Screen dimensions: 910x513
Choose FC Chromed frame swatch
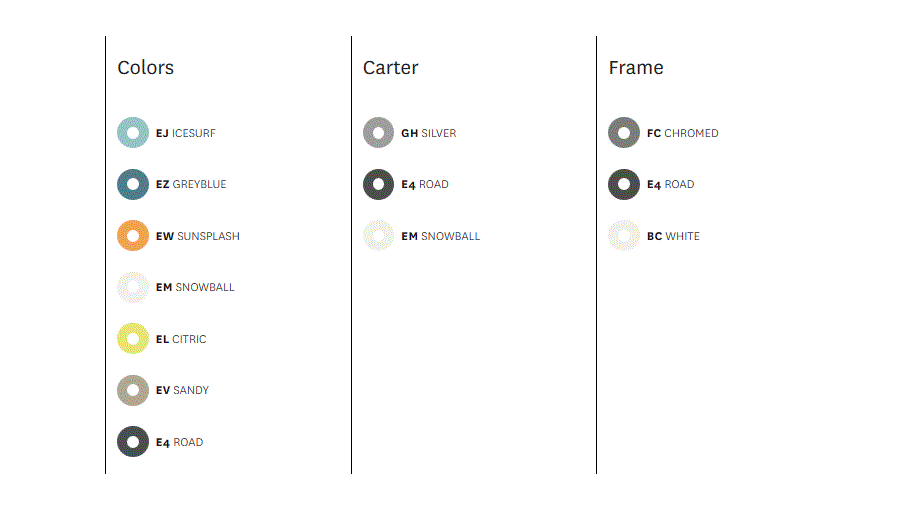pos(624,133)
